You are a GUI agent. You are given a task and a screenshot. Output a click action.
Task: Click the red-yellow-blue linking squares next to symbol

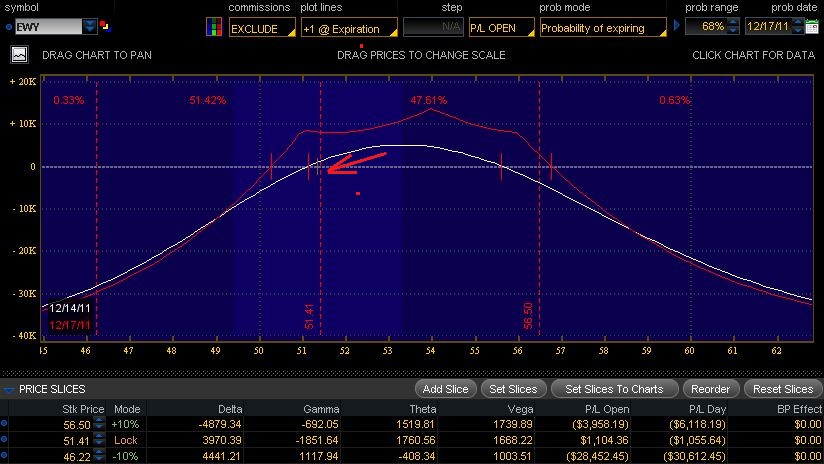[105, 26]
